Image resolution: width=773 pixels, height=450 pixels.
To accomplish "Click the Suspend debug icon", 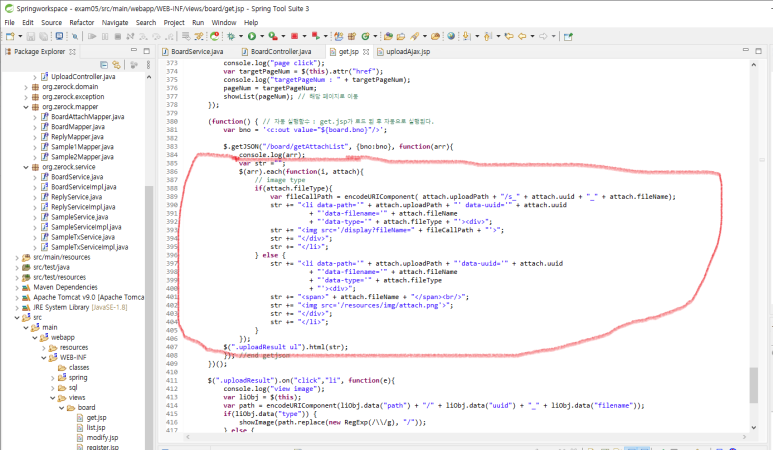I will click(105, 36).
